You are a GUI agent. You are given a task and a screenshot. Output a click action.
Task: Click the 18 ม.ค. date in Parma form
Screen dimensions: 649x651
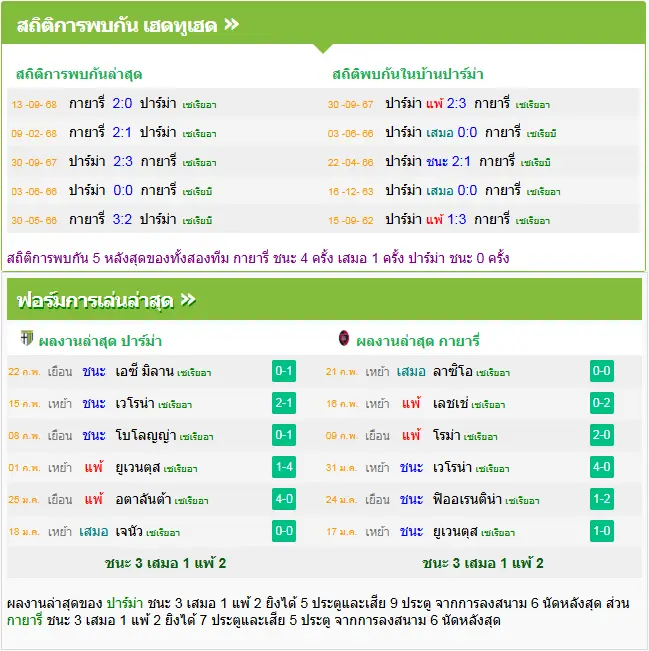click(24, 531)
